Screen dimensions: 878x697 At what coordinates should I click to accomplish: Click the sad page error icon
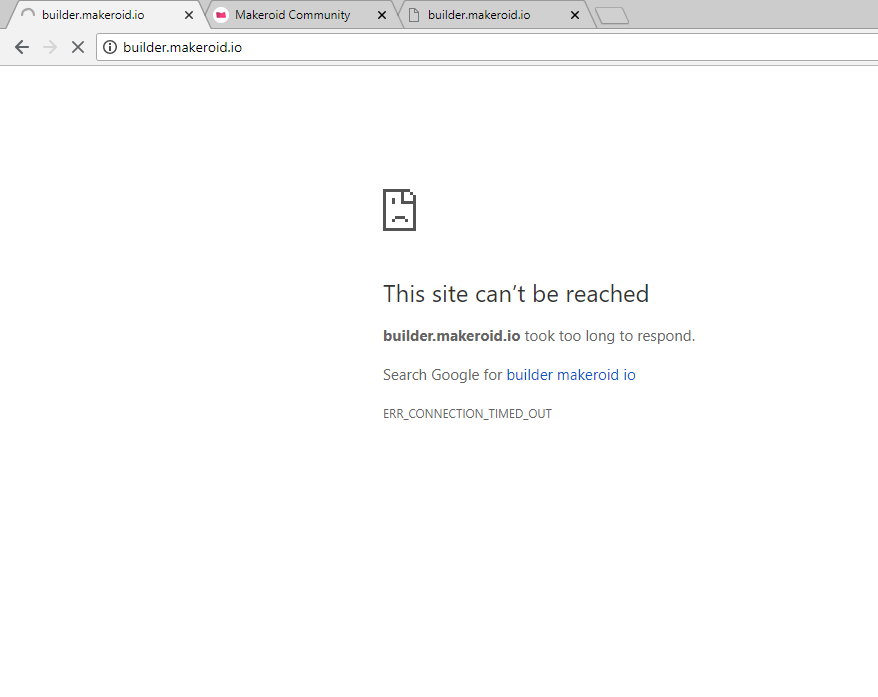click(399, 210)
